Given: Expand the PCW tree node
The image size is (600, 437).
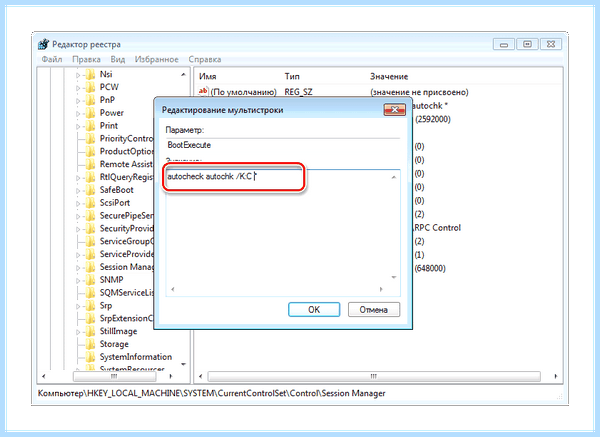Looking at the screenshot, I should (x=78, y=88).
